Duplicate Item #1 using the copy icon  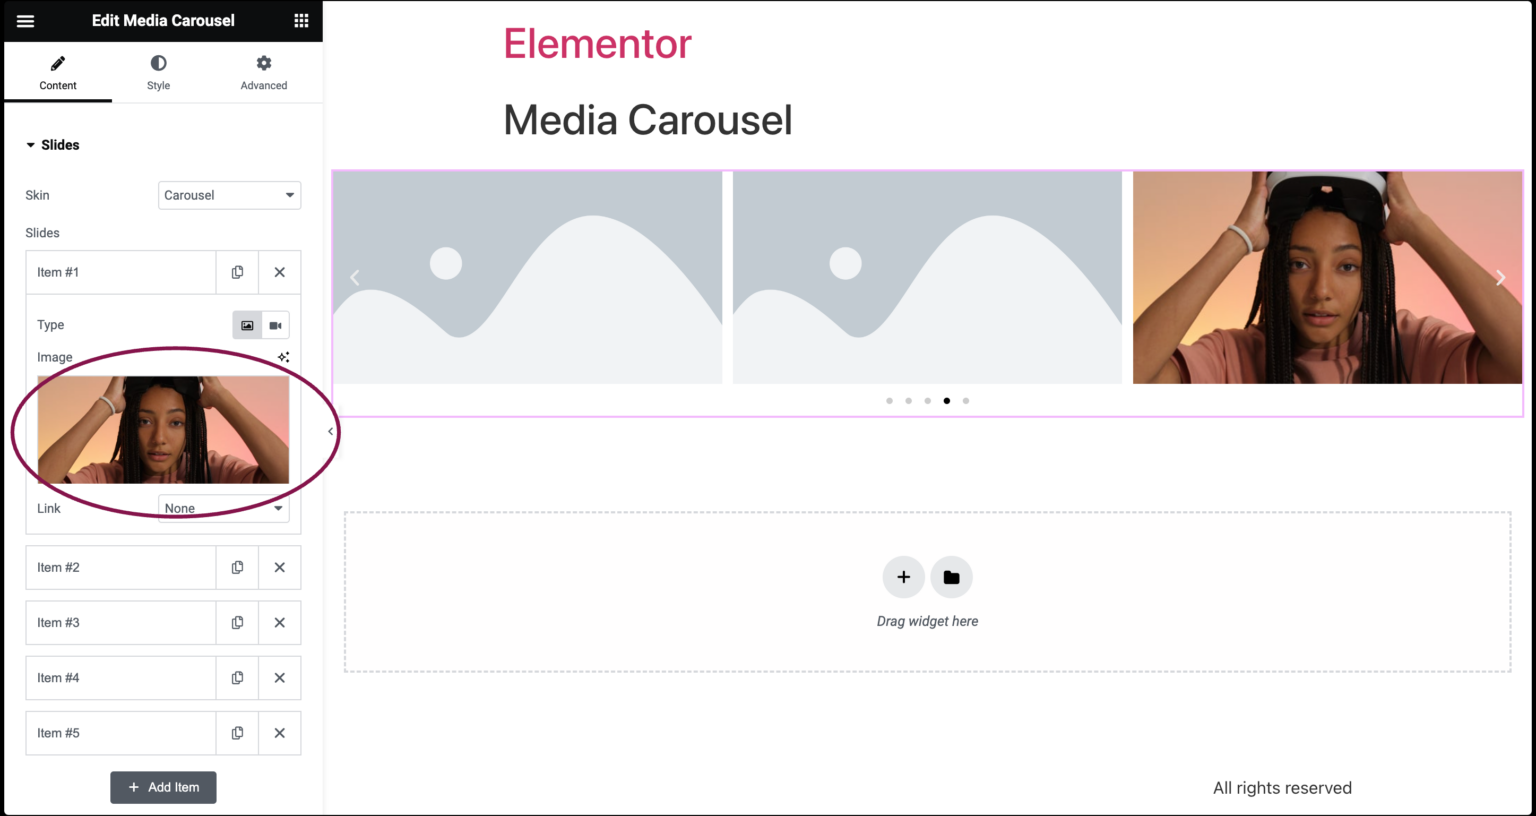pyautogui.click(x=237, y=272)
